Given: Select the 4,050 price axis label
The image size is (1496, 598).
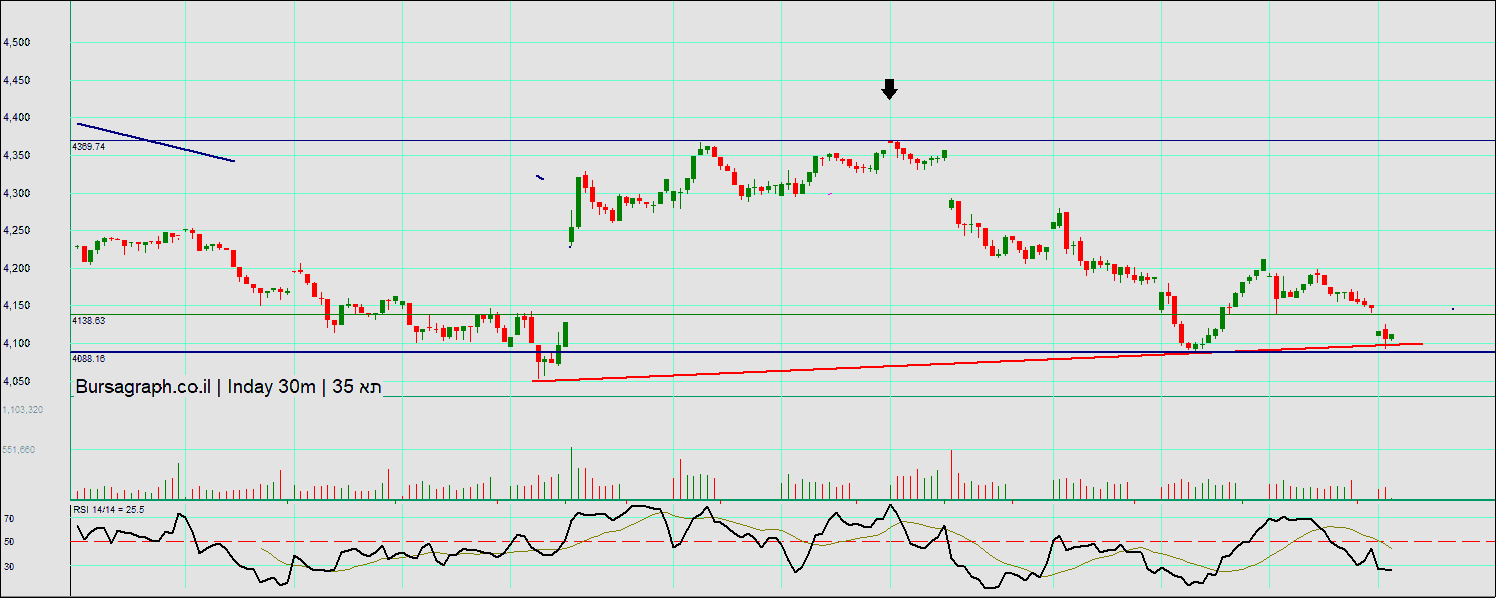Looking at the screenshot, I should coord(16,382).
